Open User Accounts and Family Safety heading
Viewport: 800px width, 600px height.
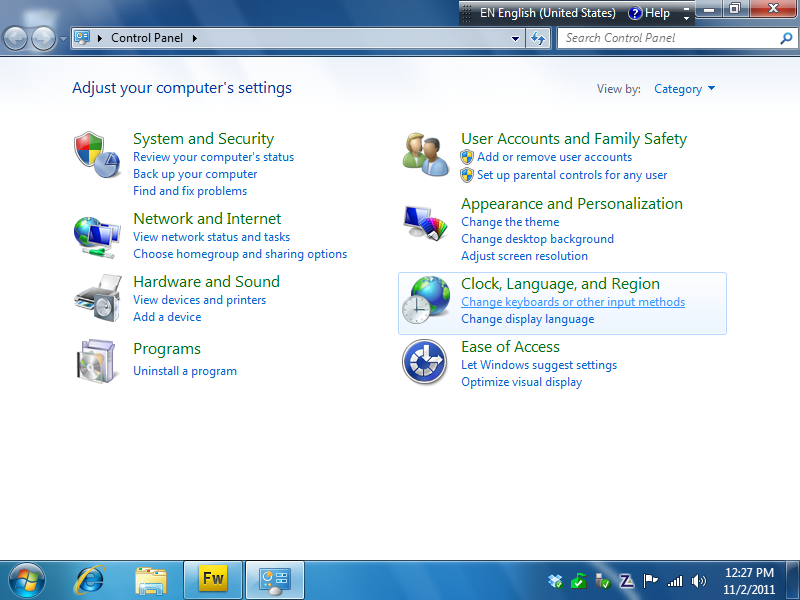574,139
